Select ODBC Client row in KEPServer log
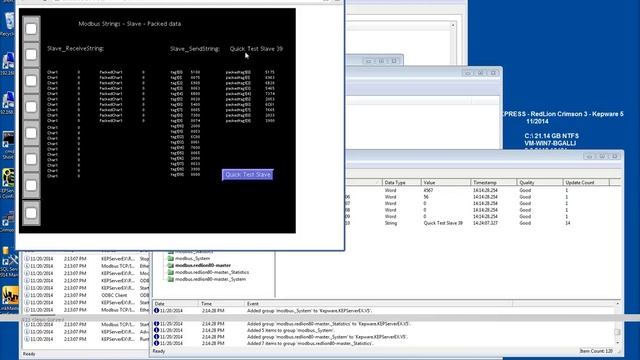The image size is (640, 360). pos(86,295)
